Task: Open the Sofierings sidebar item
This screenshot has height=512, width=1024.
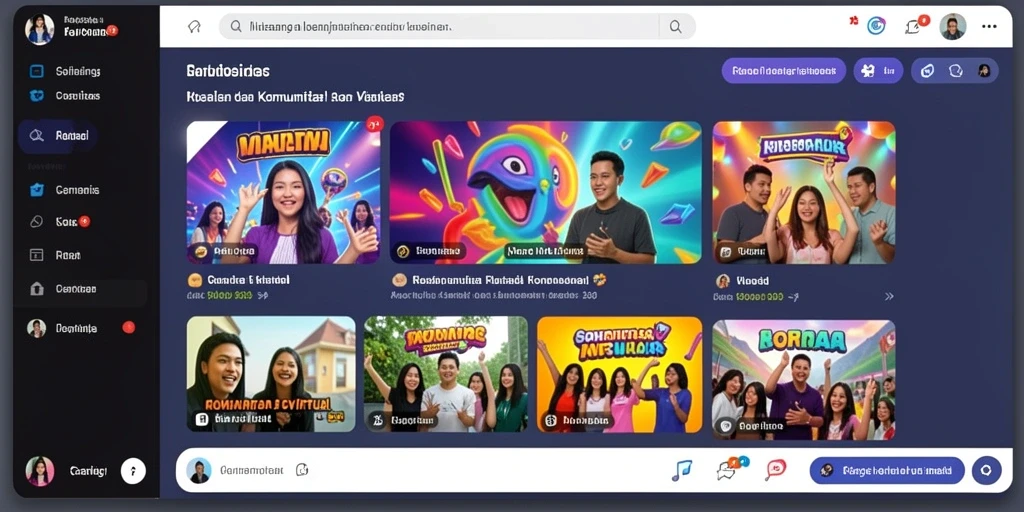Action: point(65,71)
